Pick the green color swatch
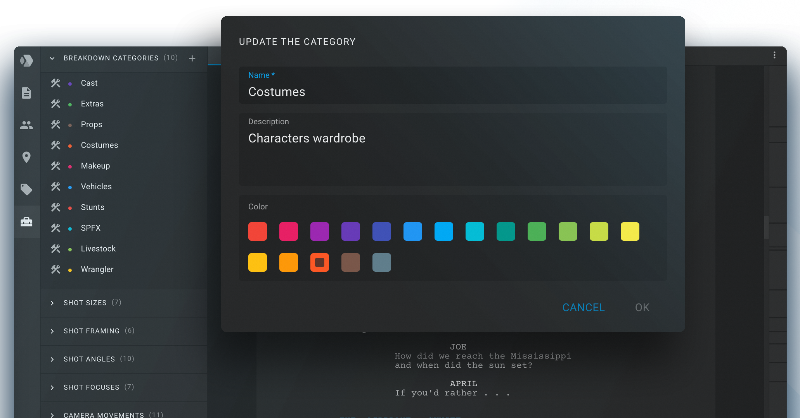The image size is (800, 418). (537, 231)
